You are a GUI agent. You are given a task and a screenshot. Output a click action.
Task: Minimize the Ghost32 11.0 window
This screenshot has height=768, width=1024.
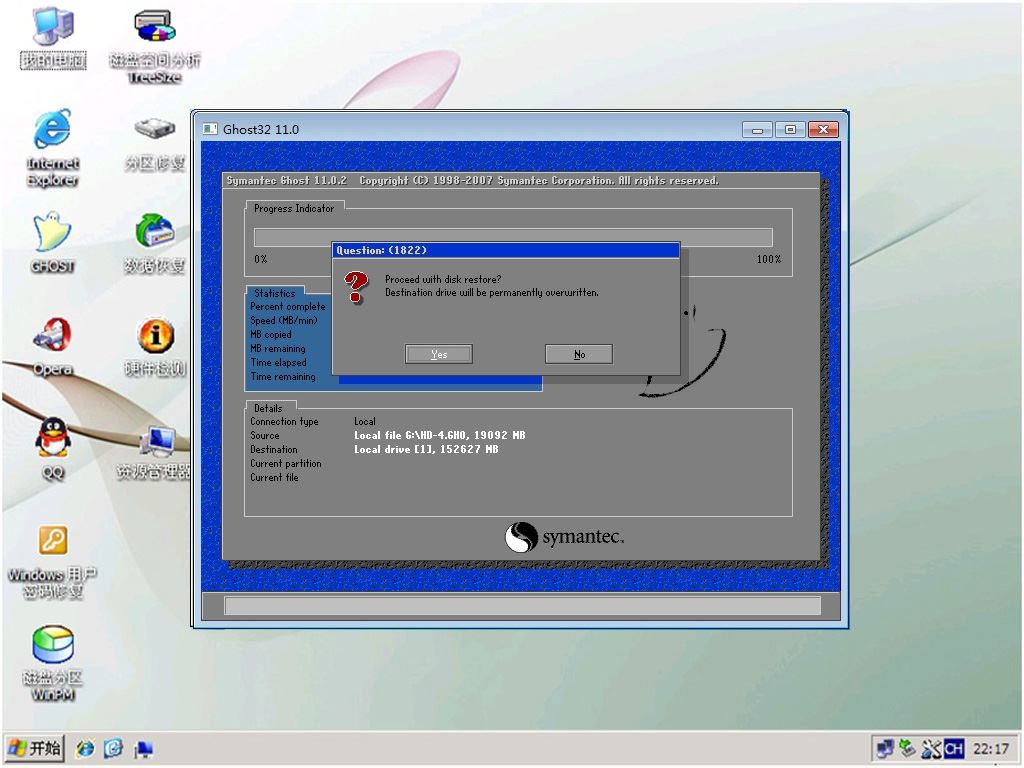(757, 129)
